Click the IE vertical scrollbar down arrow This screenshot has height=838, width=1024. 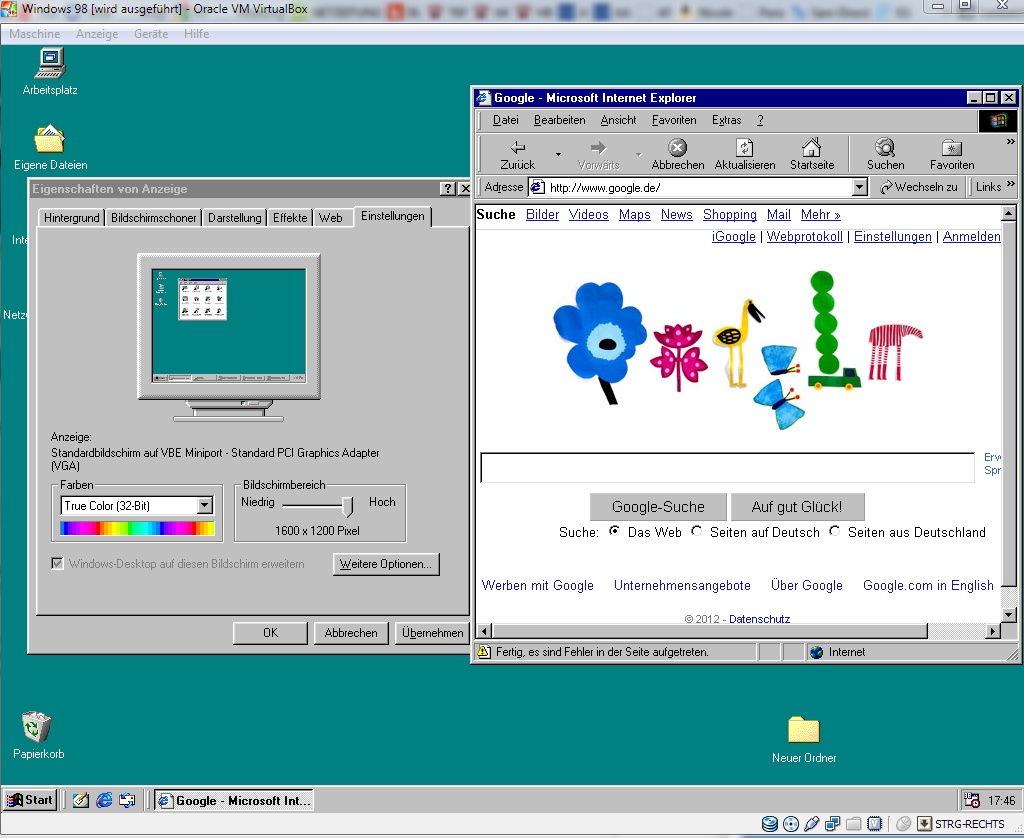pos(1008,615)
